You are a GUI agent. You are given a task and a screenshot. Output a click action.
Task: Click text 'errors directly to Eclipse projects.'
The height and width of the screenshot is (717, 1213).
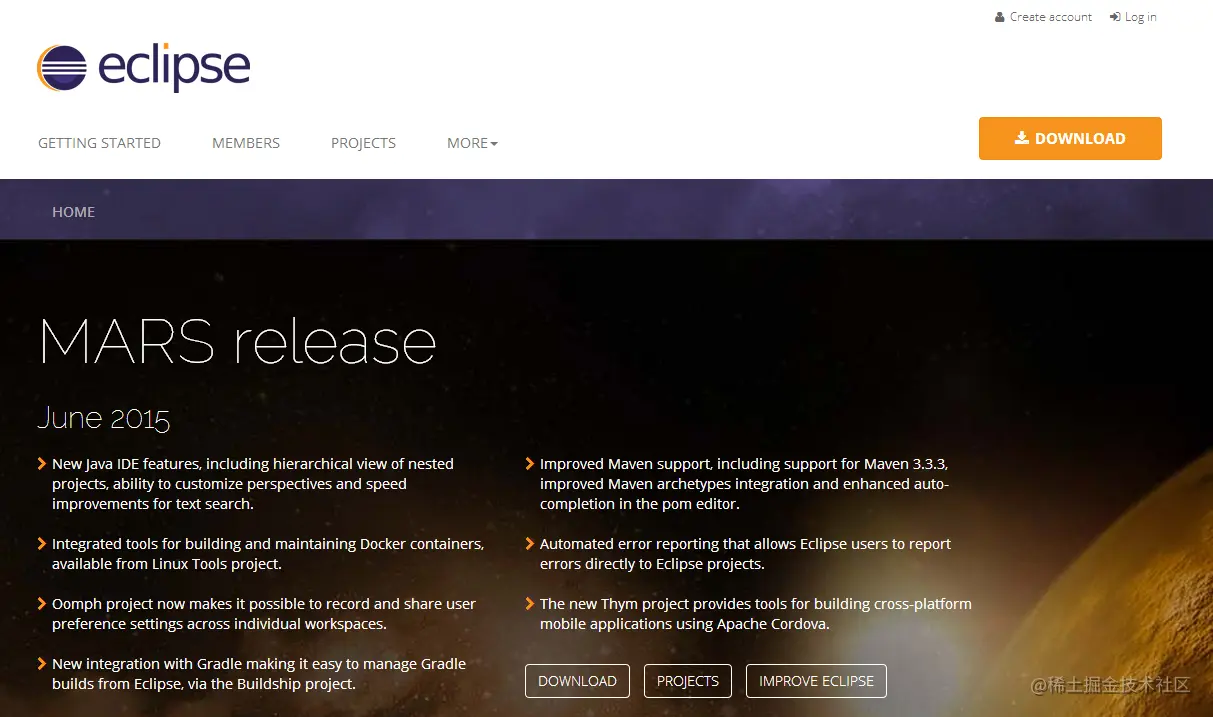[652, 564]
